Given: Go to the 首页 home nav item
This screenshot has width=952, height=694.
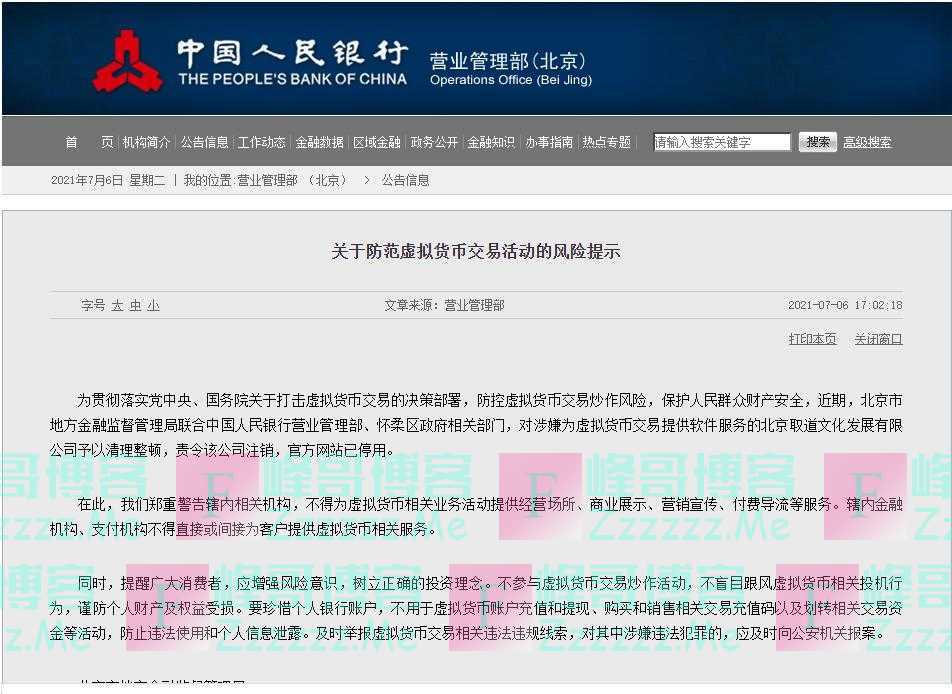Looking at the screenshot, I should (89, 142).
